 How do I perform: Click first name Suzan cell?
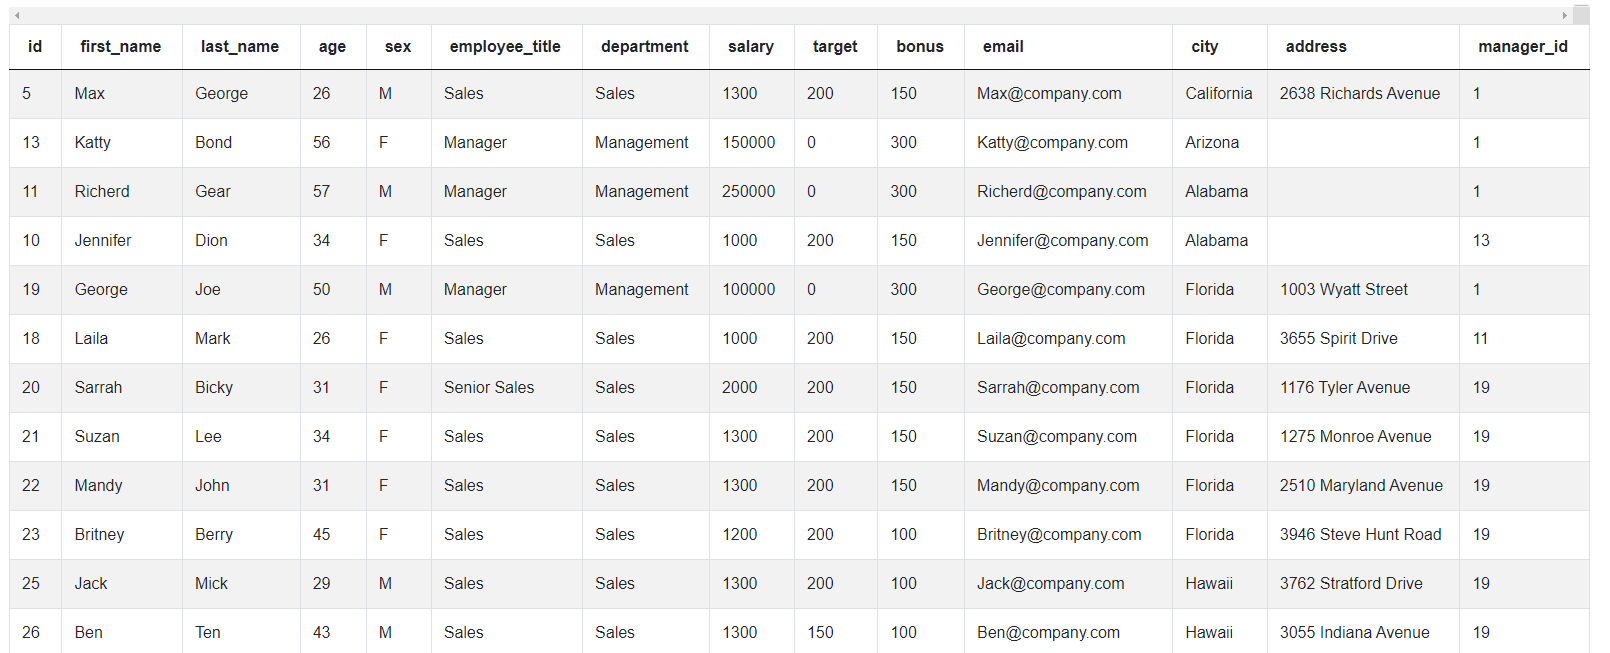pos(122,437)
